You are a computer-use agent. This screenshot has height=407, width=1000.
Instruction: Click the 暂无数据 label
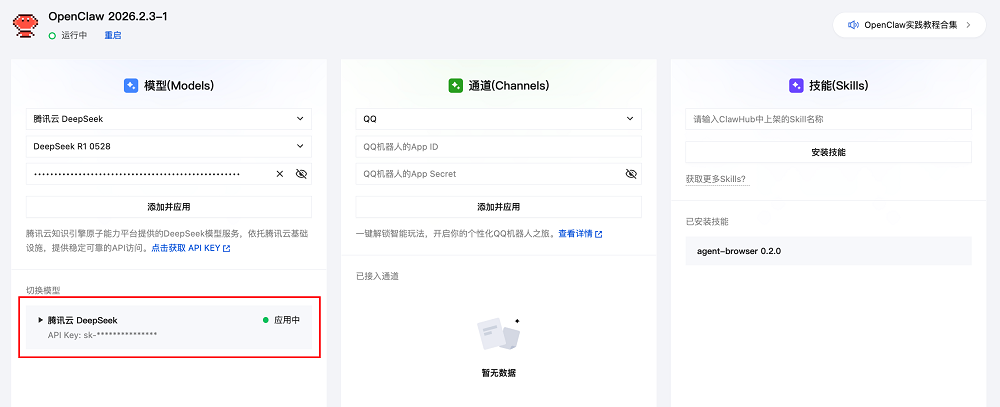click(499, 373)
